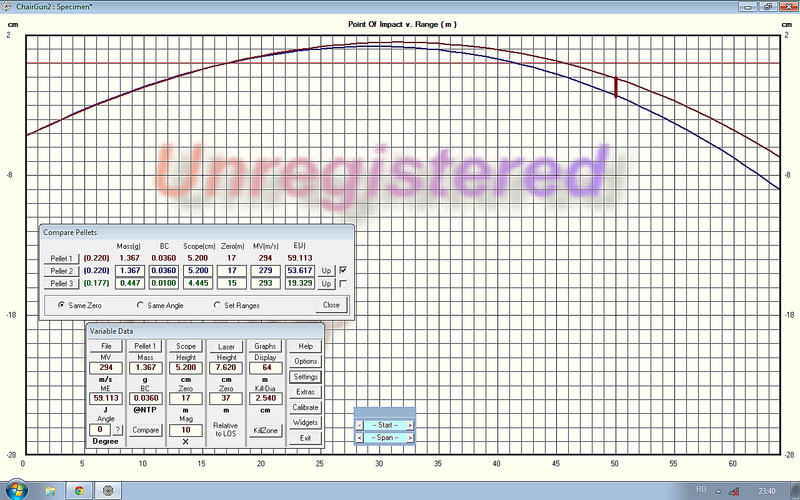Open Windows Explorer from the taskbar

(51, 491)
